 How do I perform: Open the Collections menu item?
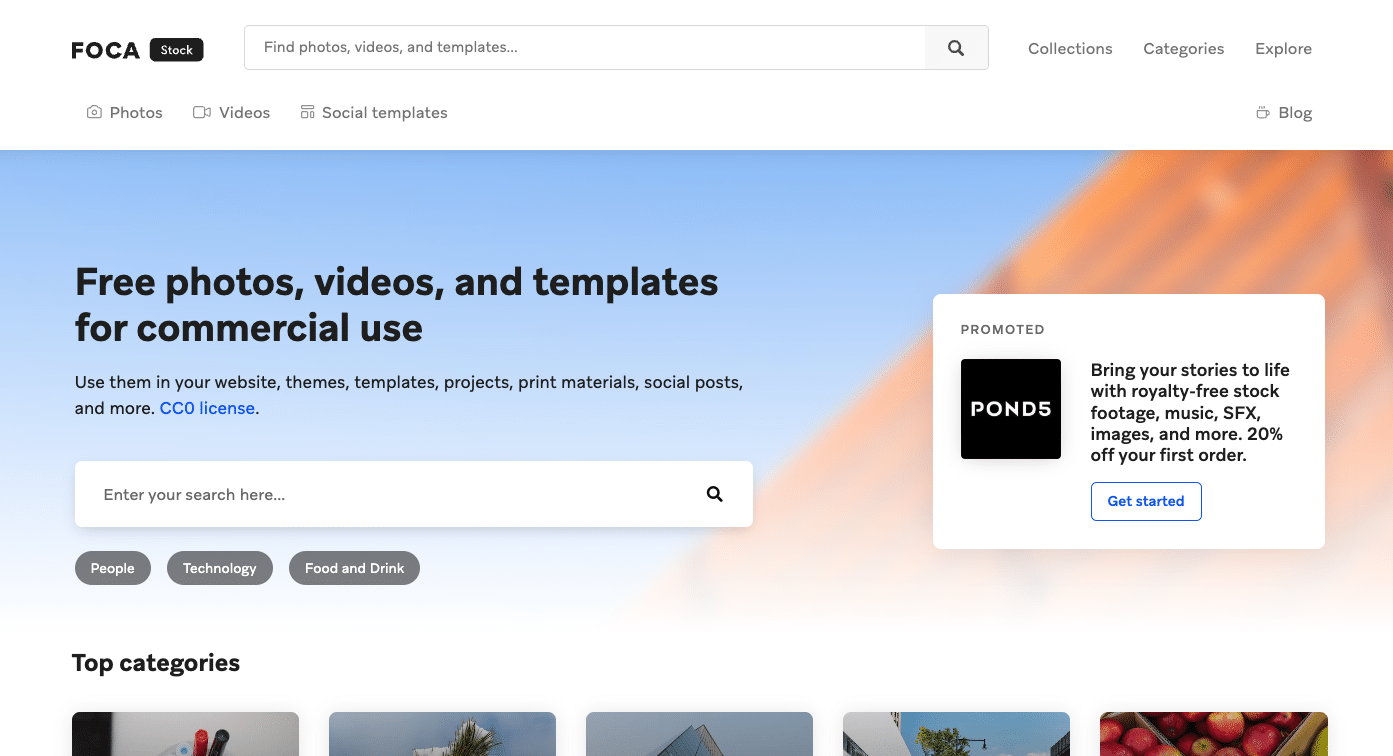1070,49
